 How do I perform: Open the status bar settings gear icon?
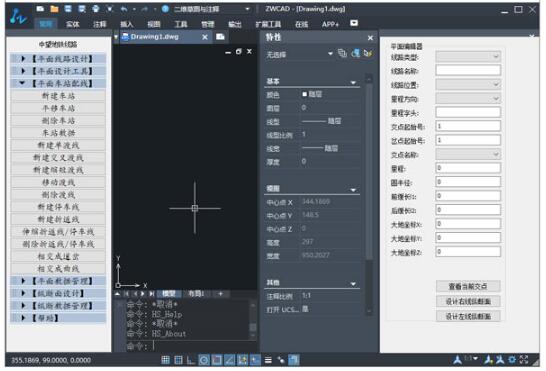tap(512, 360)
